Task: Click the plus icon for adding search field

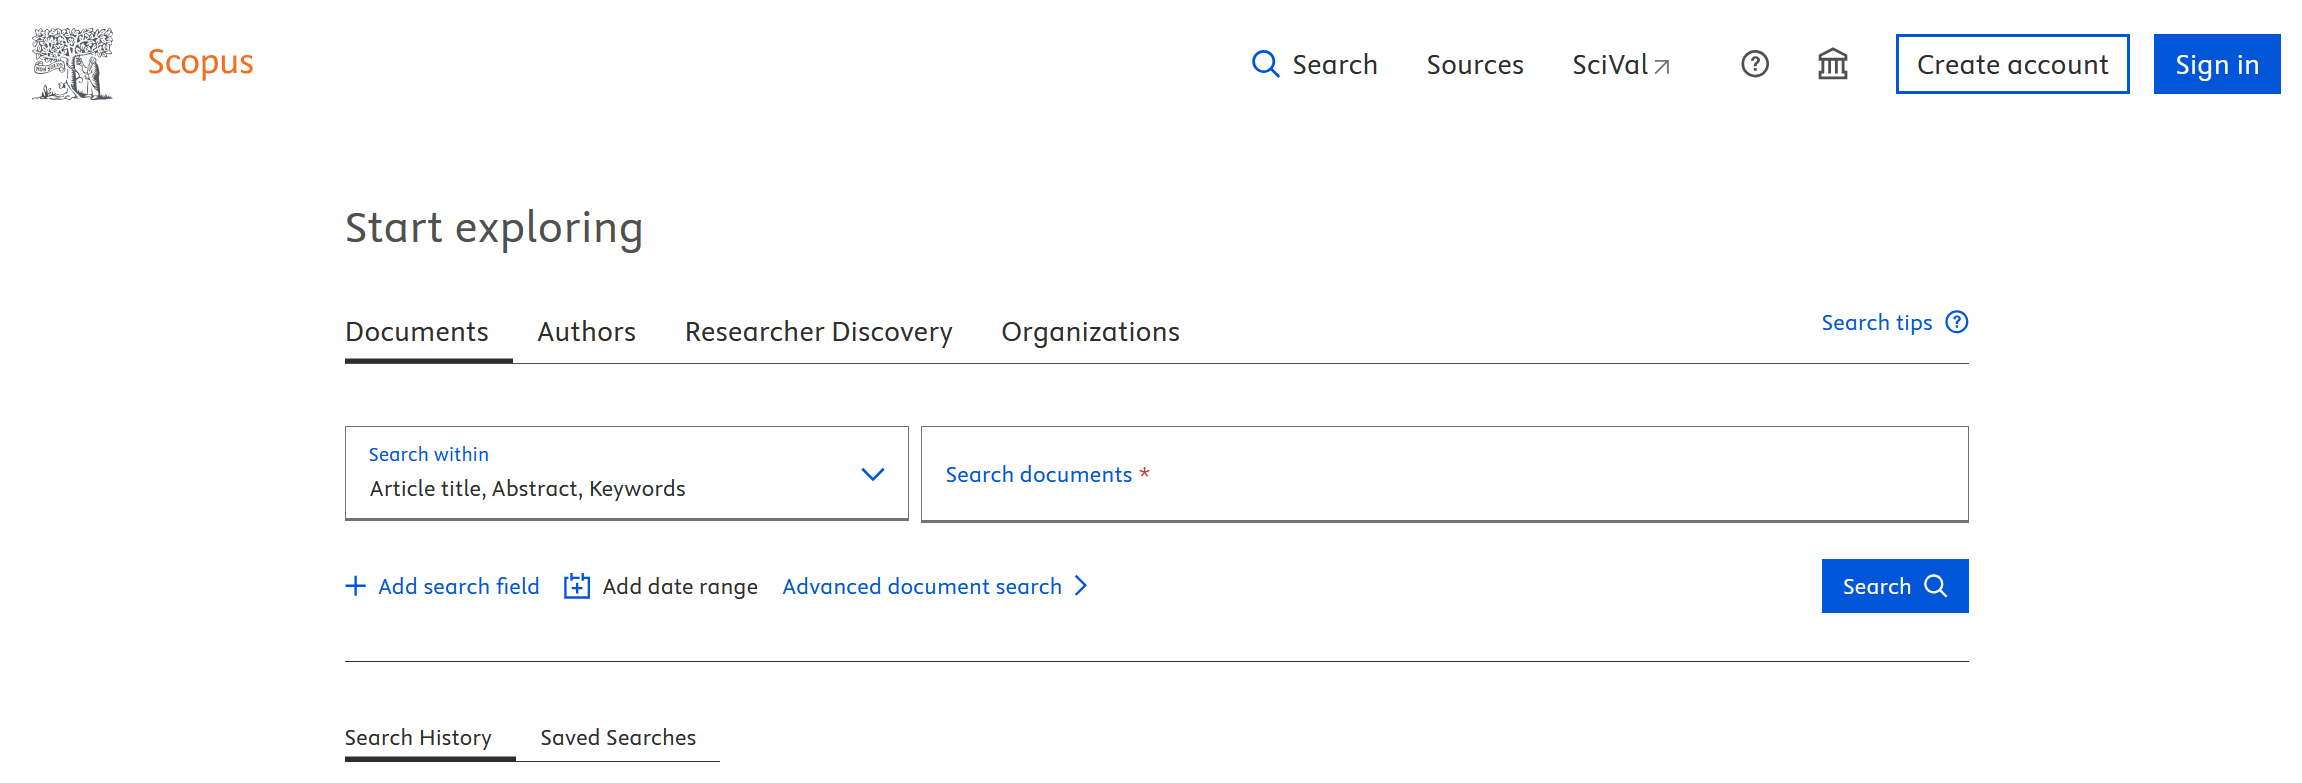Action: (x=355, y=586)
